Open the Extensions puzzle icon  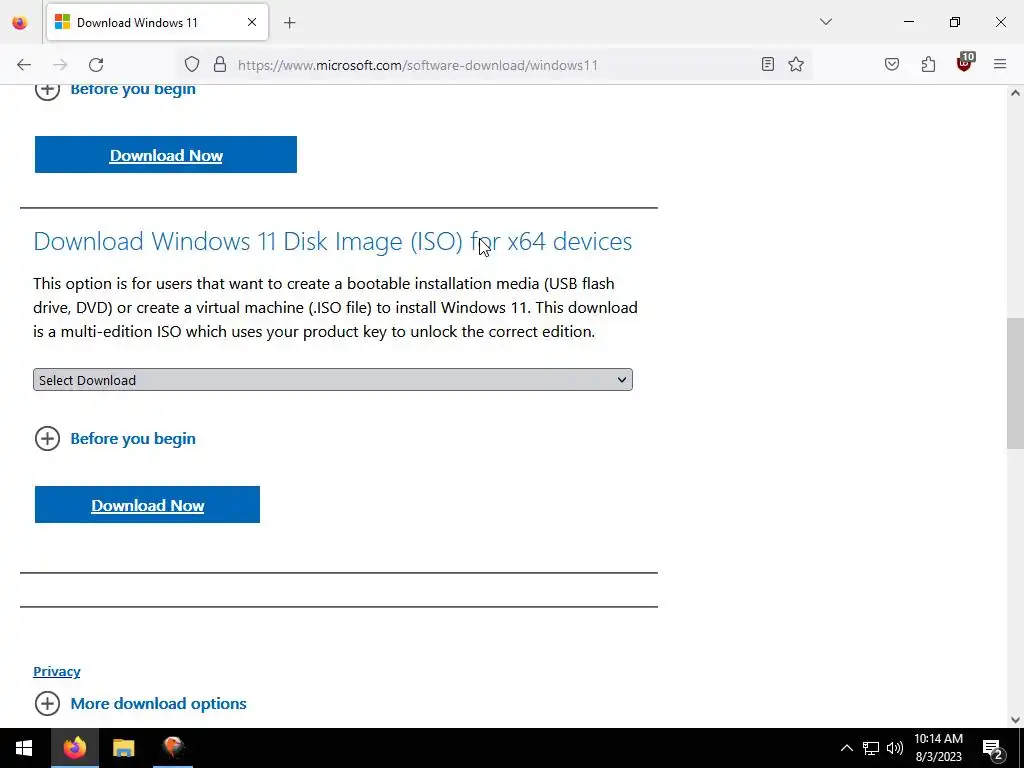coord(928,64)
